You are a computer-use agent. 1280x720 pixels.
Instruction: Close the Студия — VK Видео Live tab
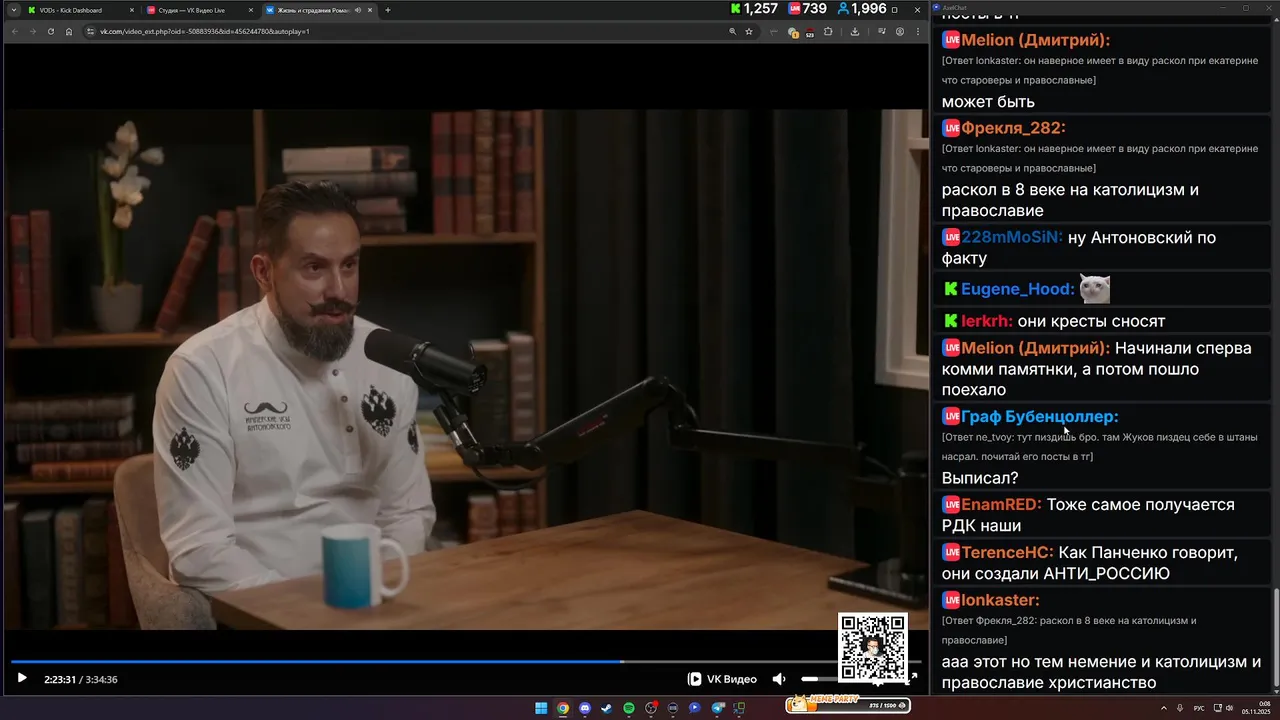(x=251, y=10)
